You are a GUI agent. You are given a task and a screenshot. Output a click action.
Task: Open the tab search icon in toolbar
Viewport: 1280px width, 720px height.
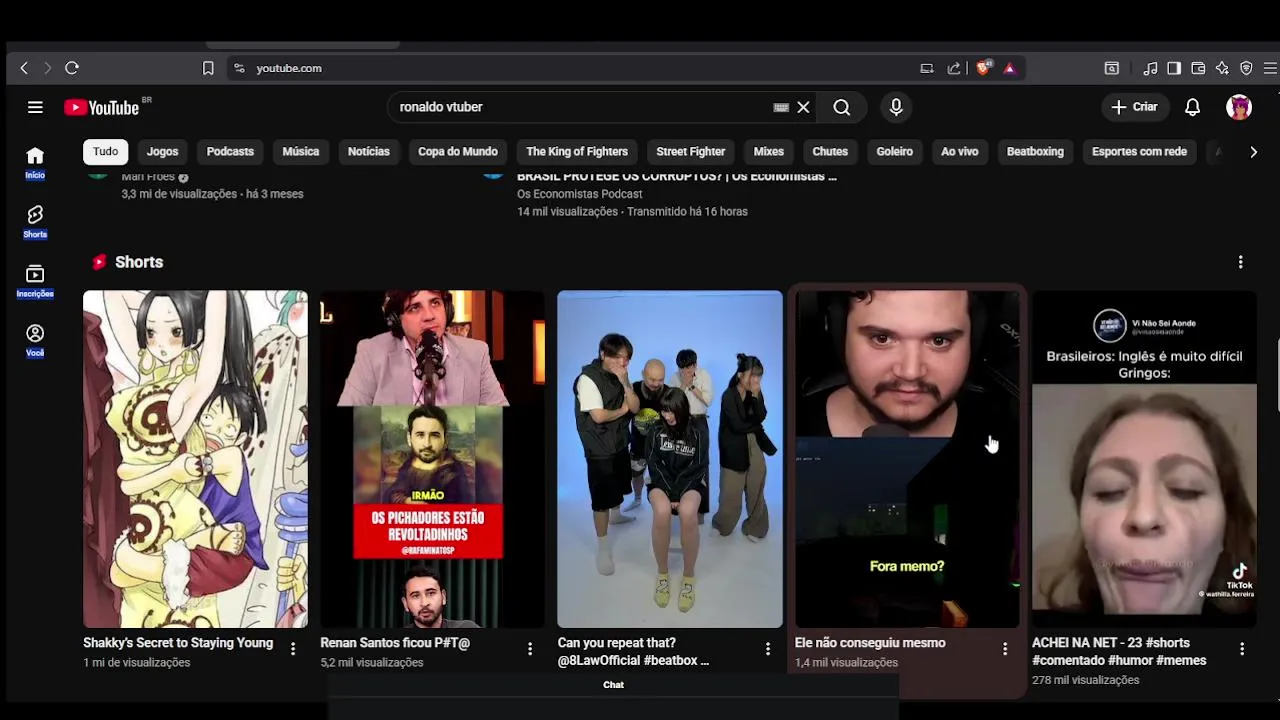(1111, 68)
